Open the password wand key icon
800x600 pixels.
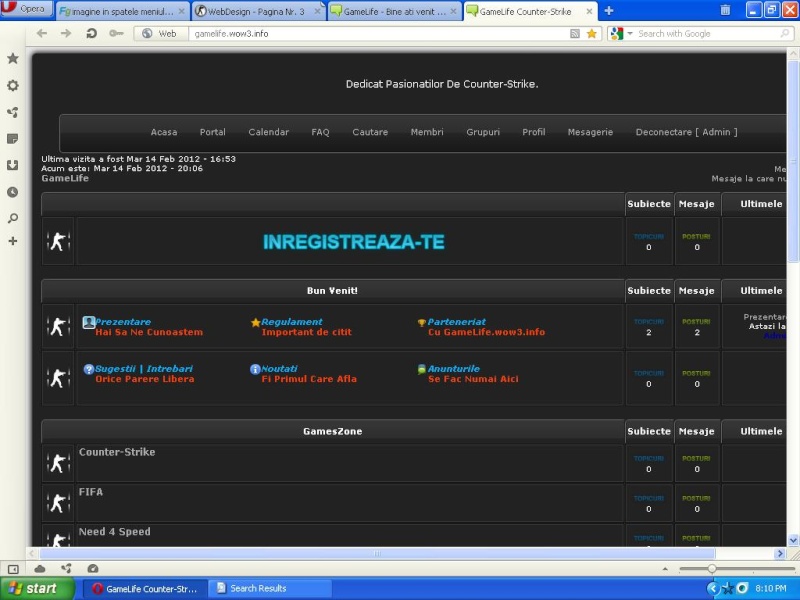click(116, 34)
